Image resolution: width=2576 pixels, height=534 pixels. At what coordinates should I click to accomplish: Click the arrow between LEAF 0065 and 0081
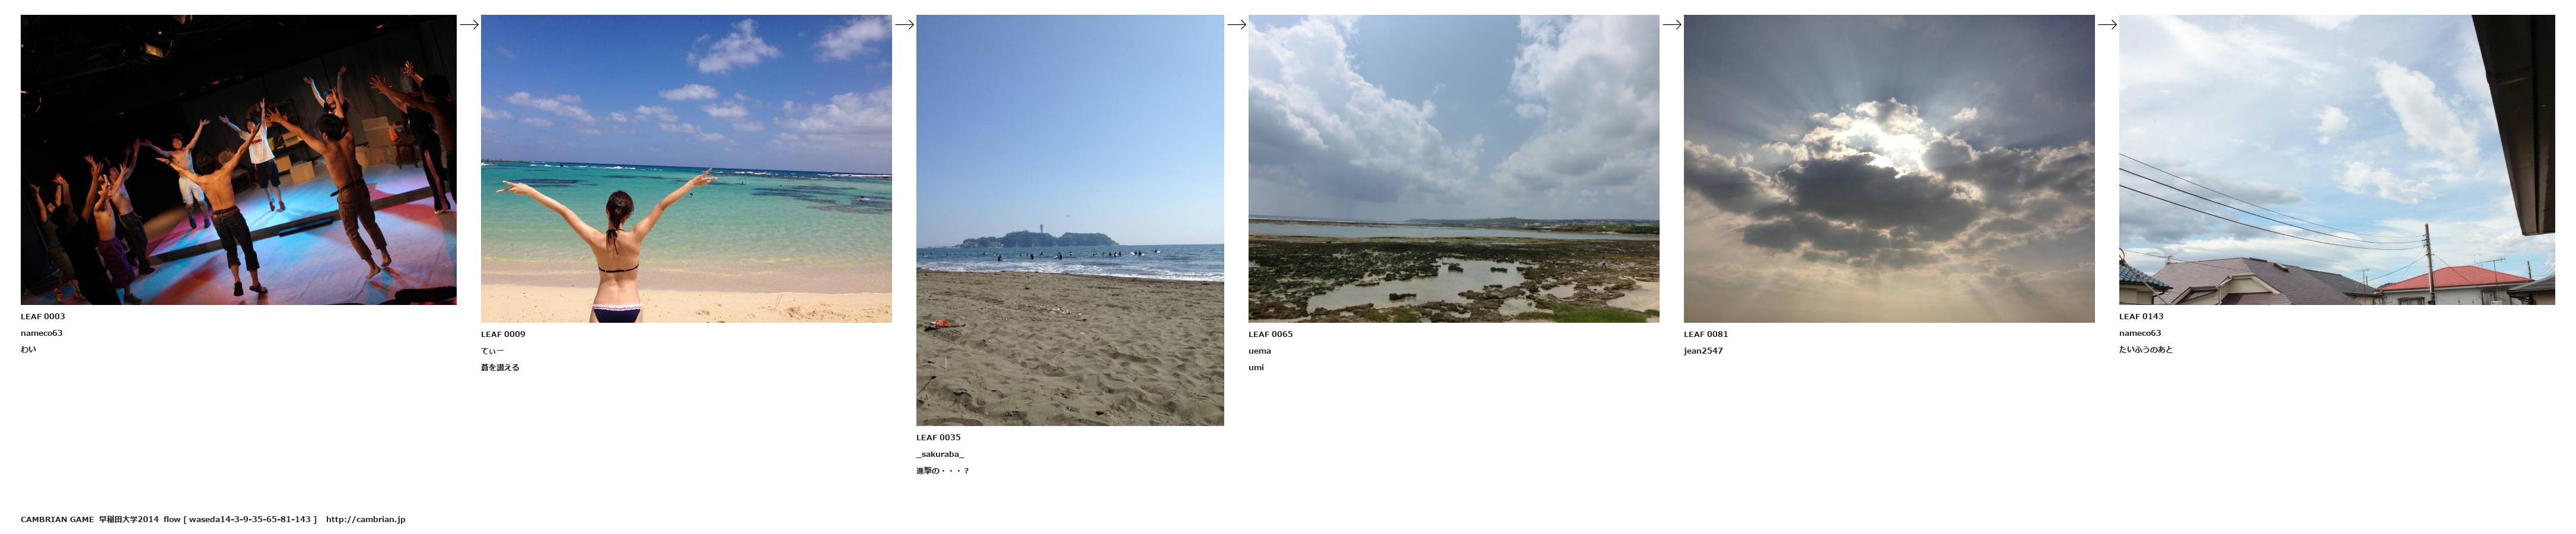pyautogui.click(x=1671, y=25)
